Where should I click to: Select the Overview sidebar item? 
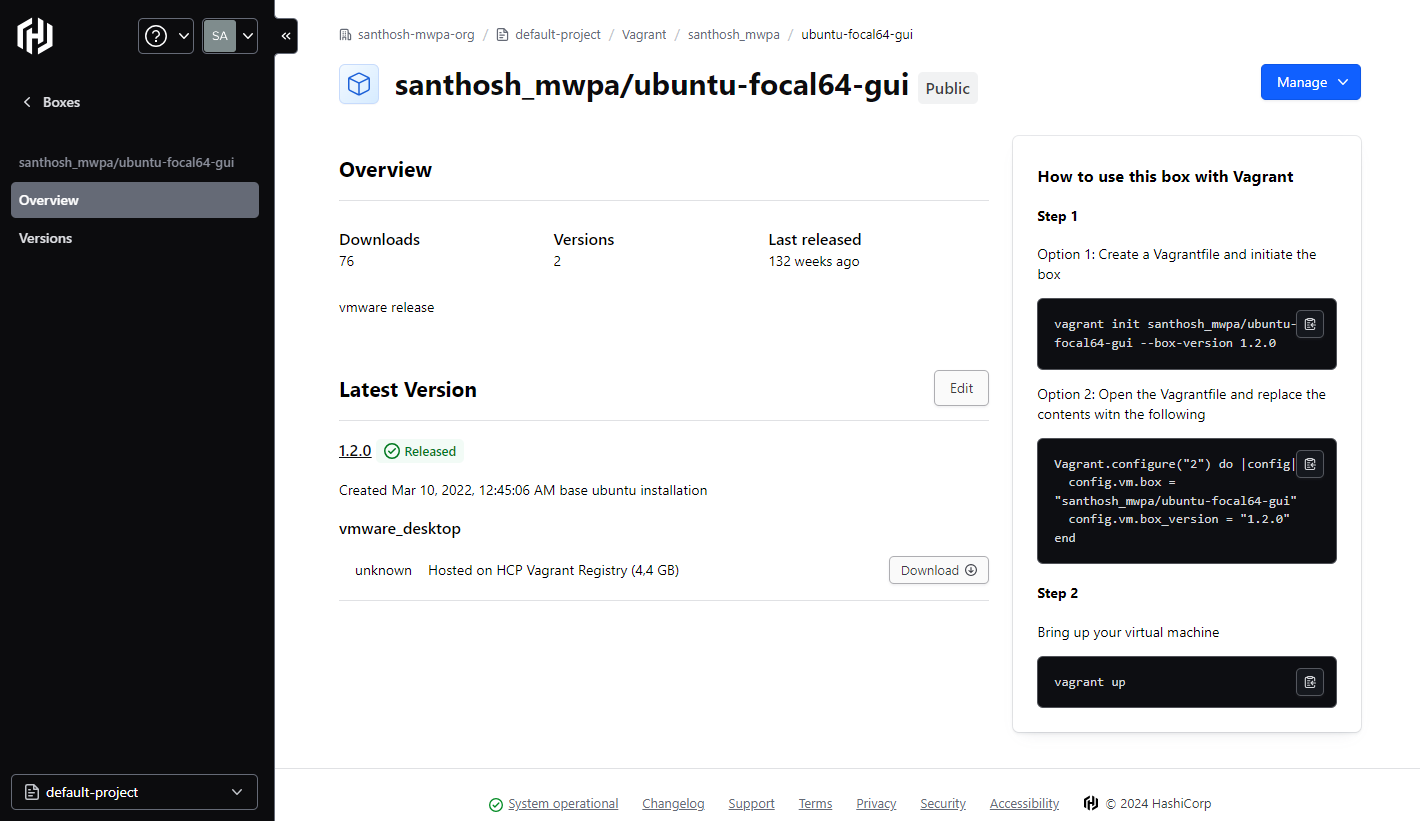134,200
